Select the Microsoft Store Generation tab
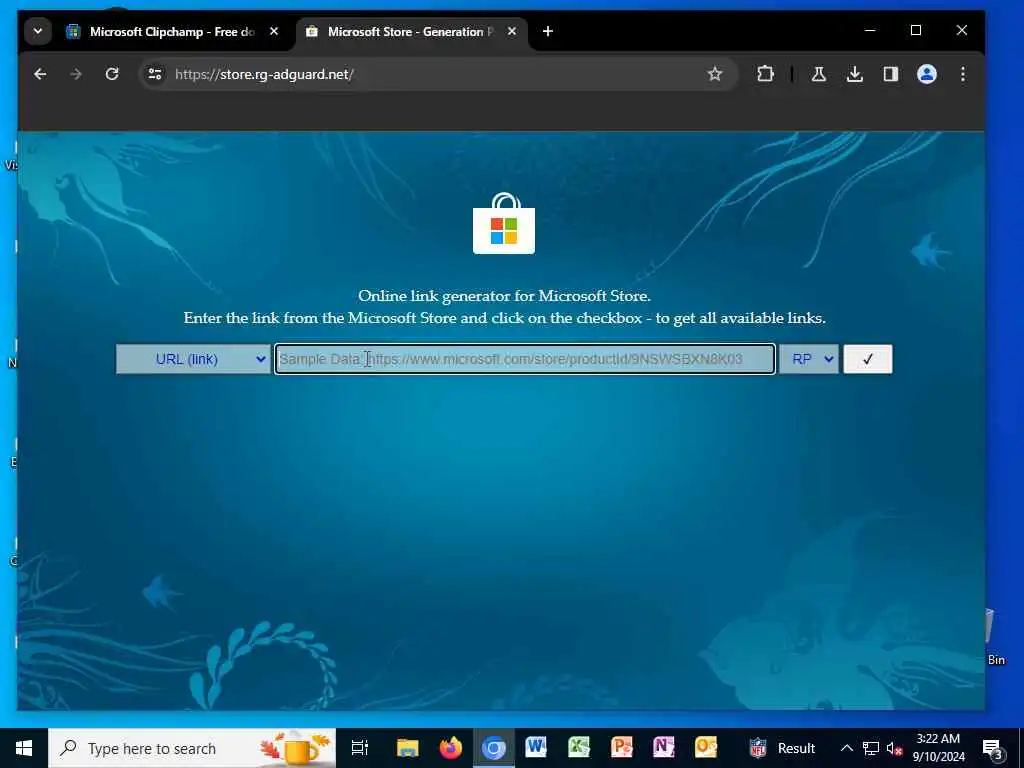Screen dimensions: 1024x768 [411, 31]
